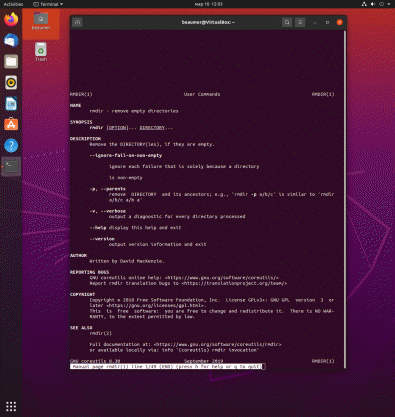
Task: Click the gnu.org licenses gpl.html URL
Action: point(156,305)
